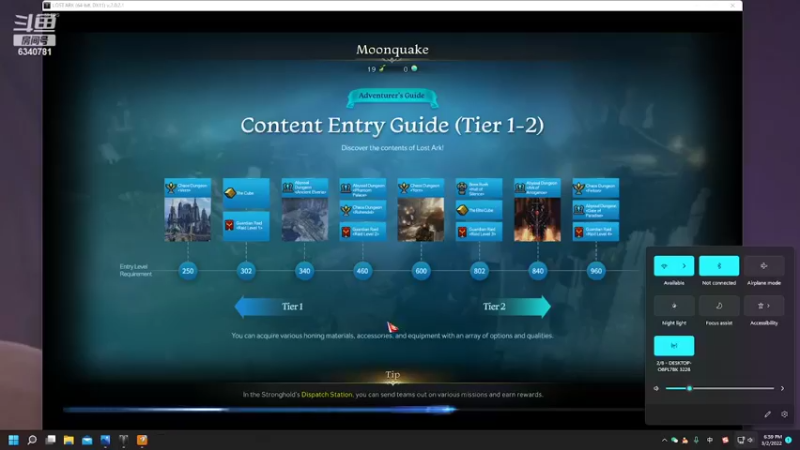Screen dimensions: 800x450
Task: Click the Abyssal Dungeon Ark of Arrogance icon
Action: 520,188
